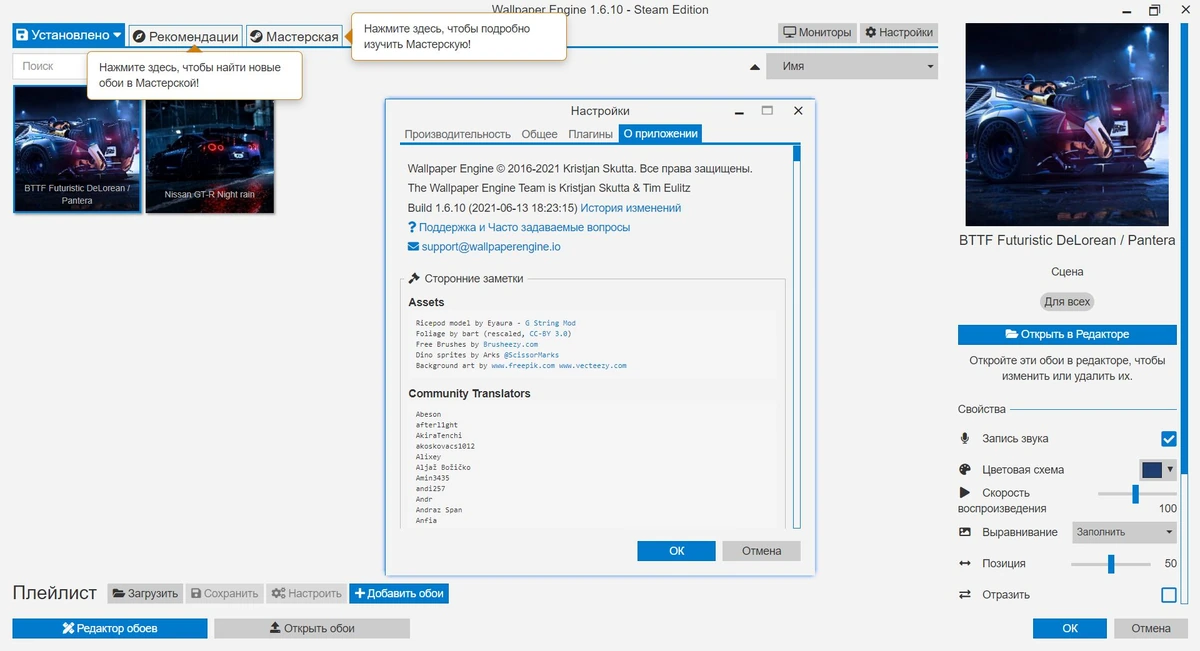Click the Плейлист heading
Screen dimensions: 1200x651
(x=55, y=593)
